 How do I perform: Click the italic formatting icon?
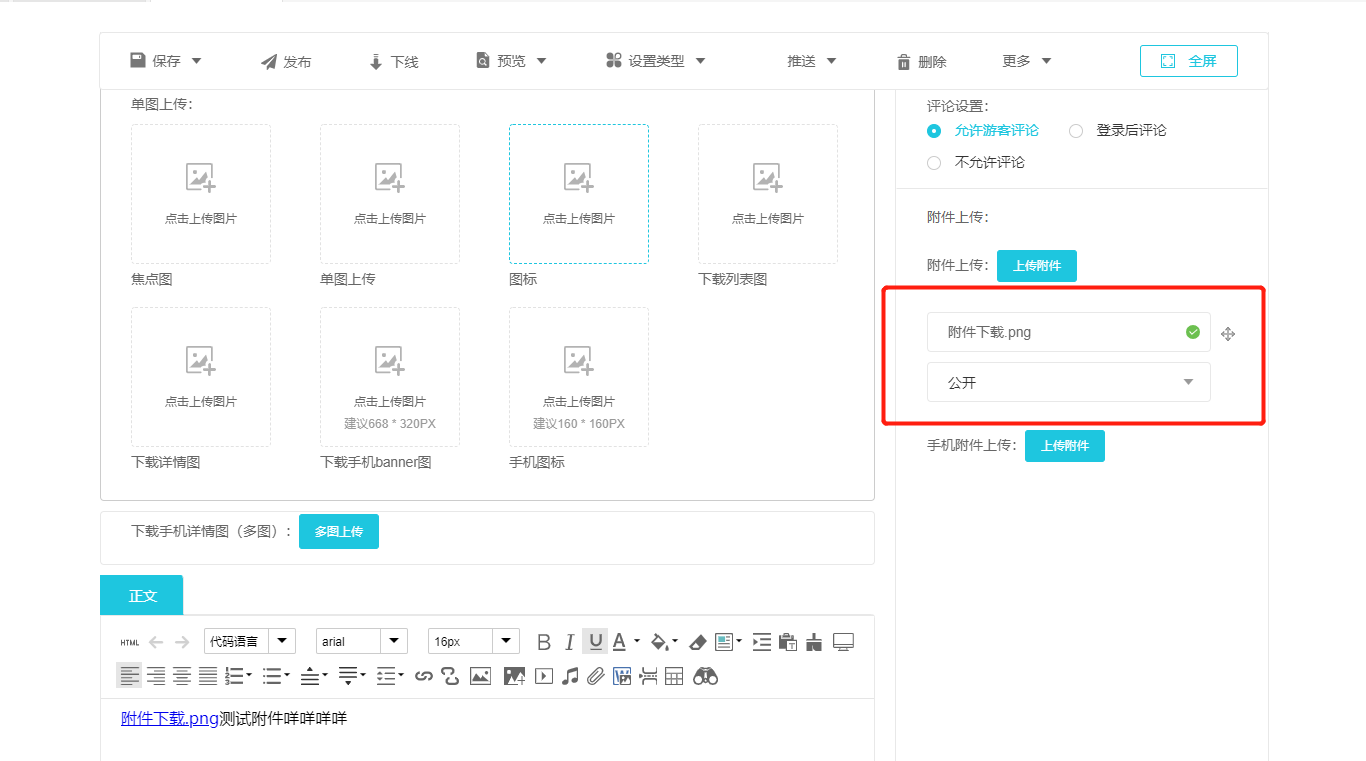coord(570,642)
